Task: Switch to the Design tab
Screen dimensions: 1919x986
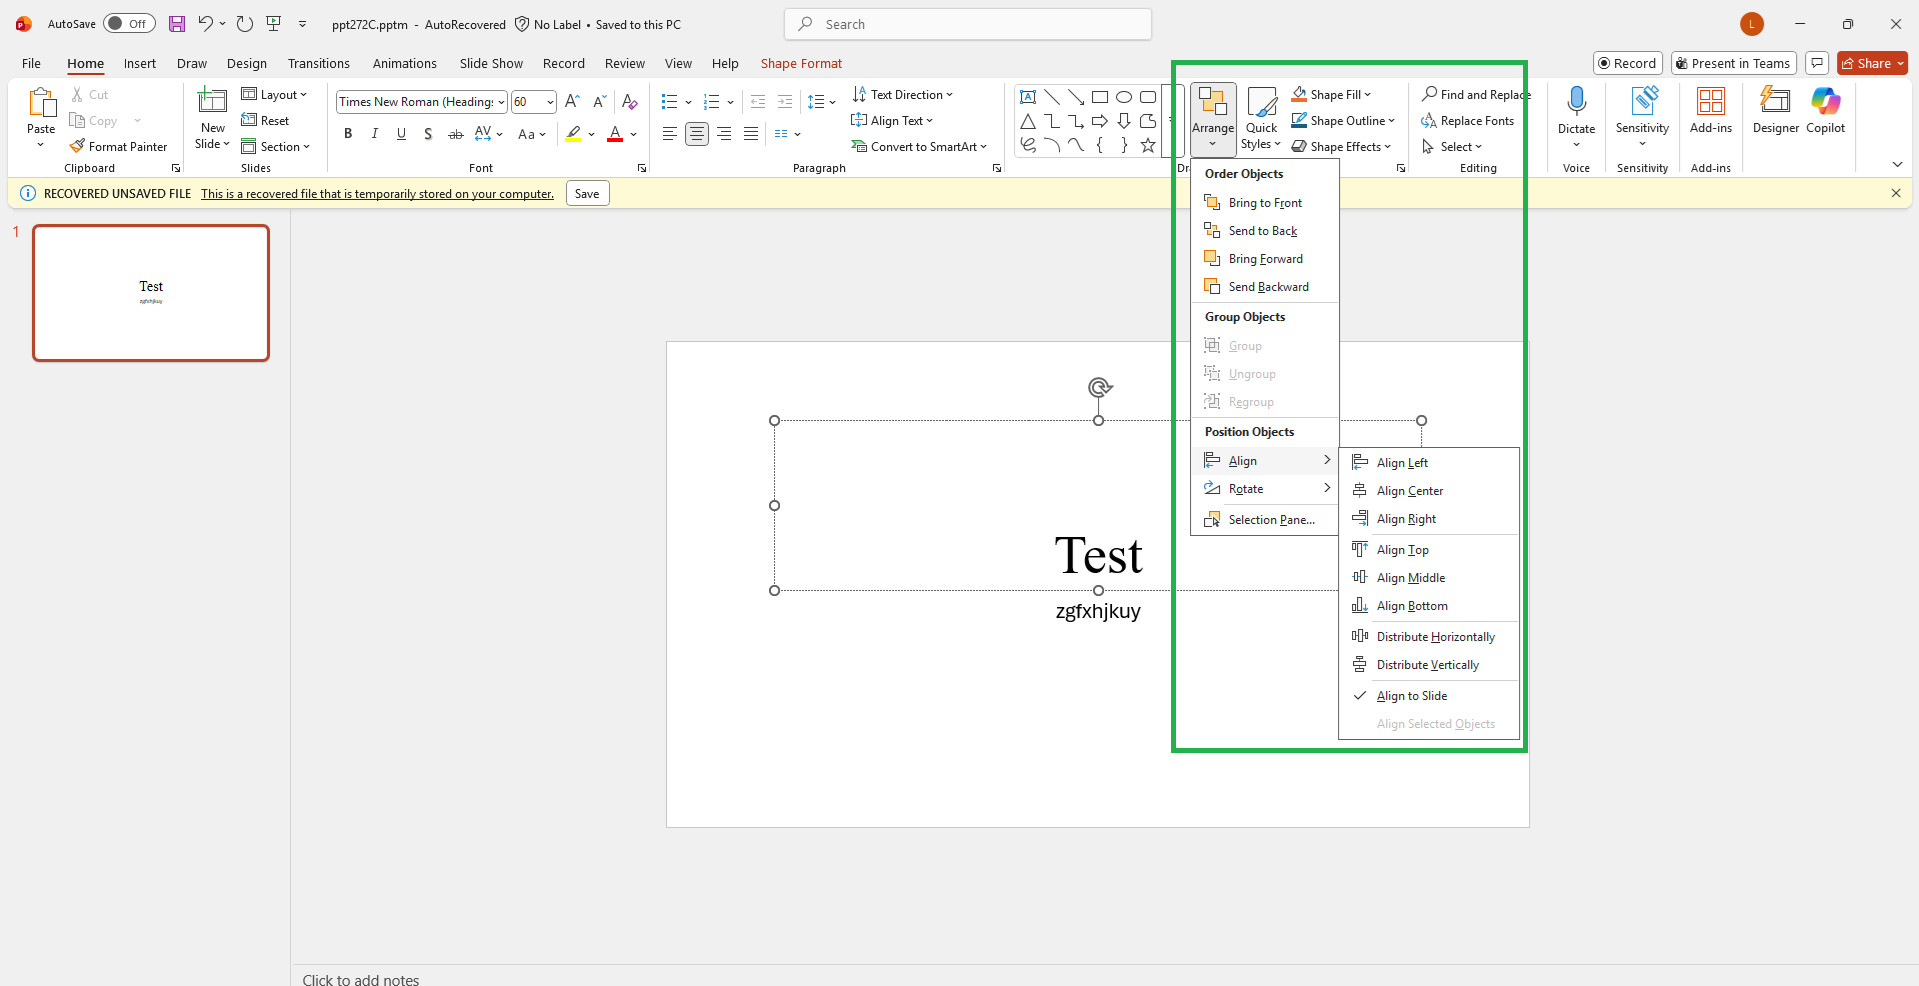Action: coord(247,63)
